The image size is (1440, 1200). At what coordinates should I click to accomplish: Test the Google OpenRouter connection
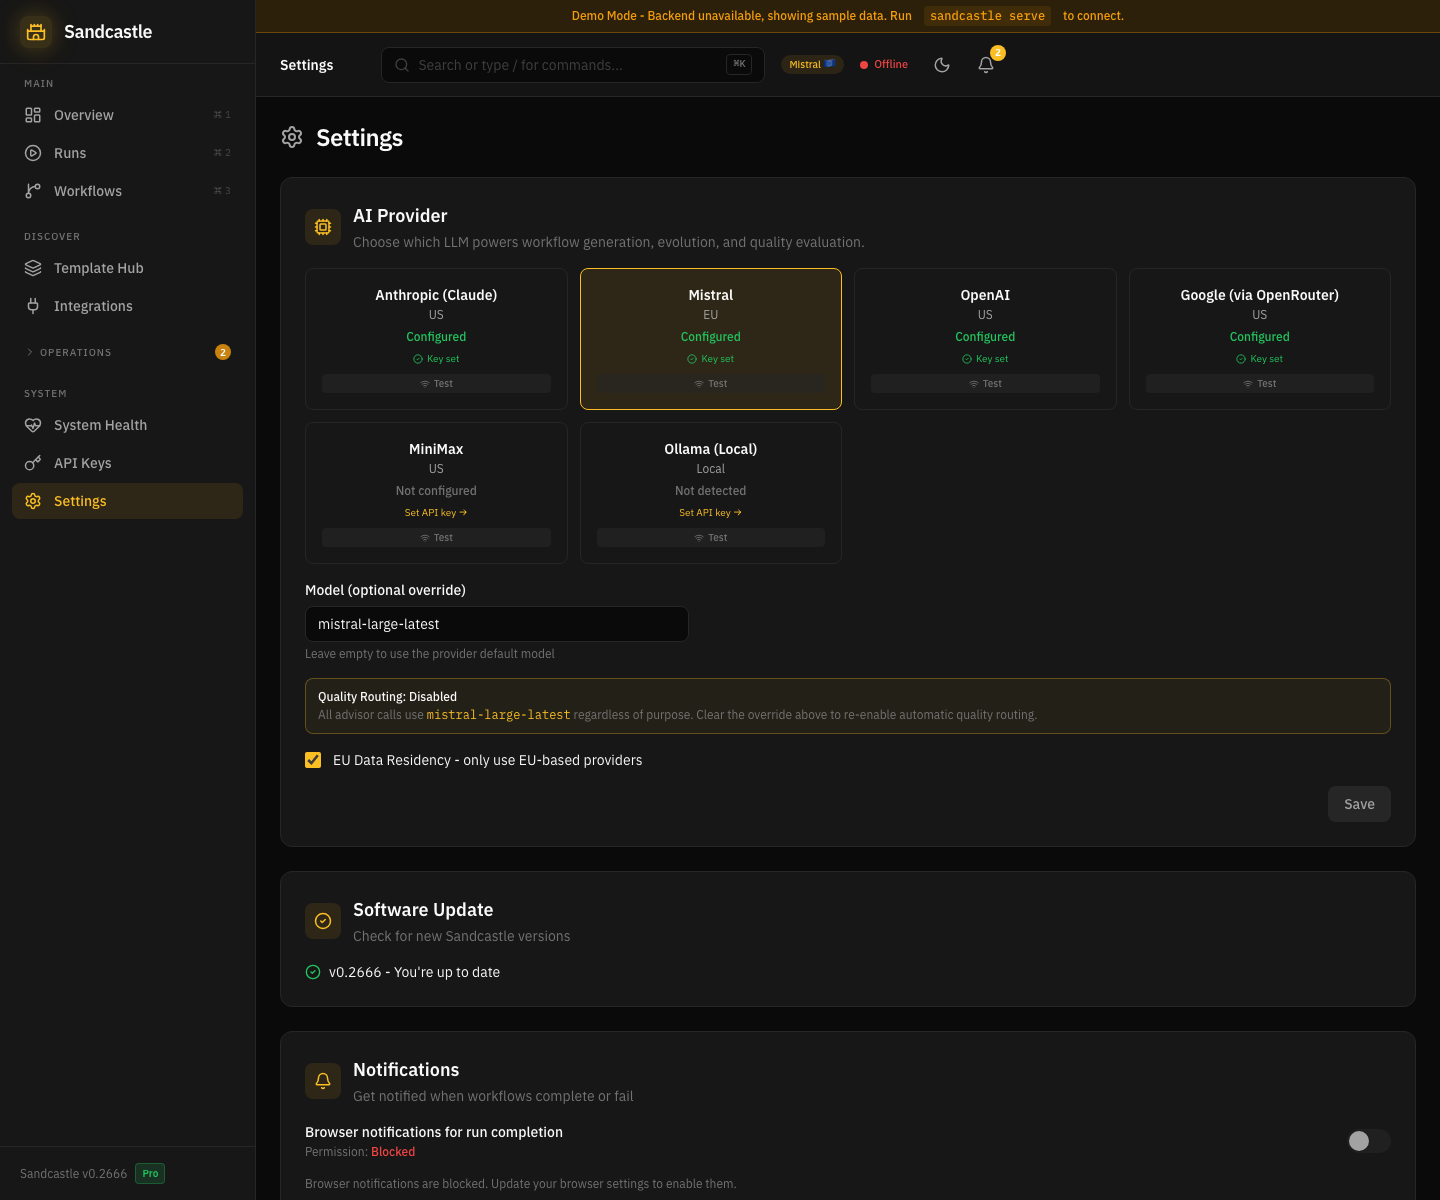(1260, 384)
